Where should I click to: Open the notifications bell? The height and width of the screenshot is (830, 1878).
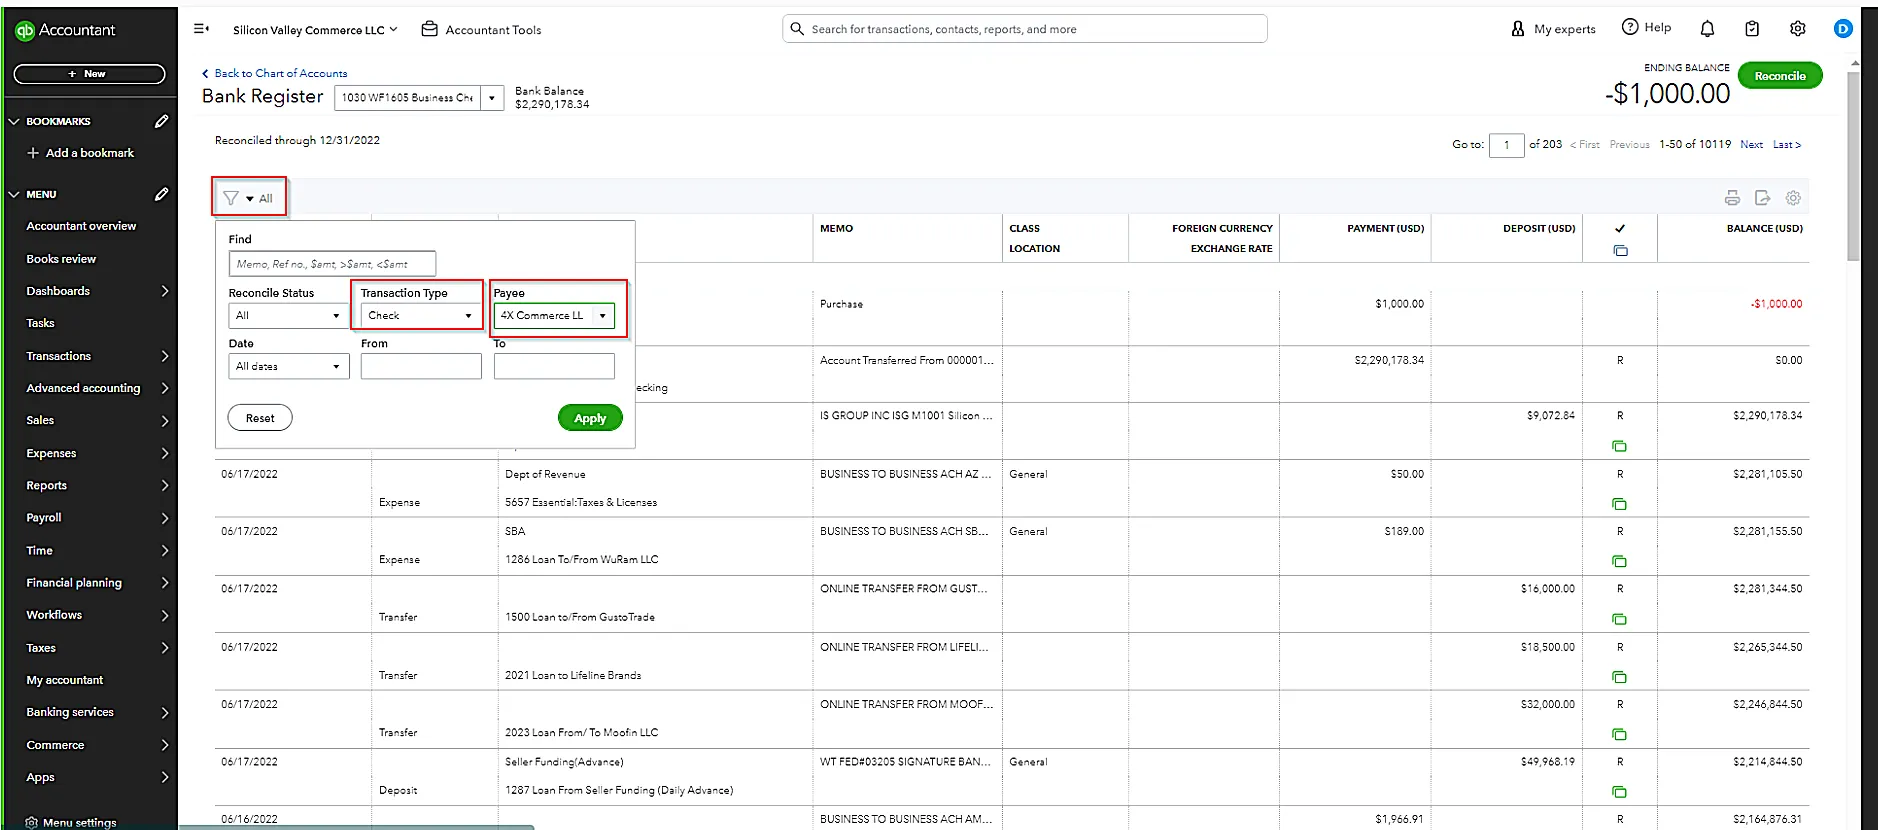click(1707, 29)
